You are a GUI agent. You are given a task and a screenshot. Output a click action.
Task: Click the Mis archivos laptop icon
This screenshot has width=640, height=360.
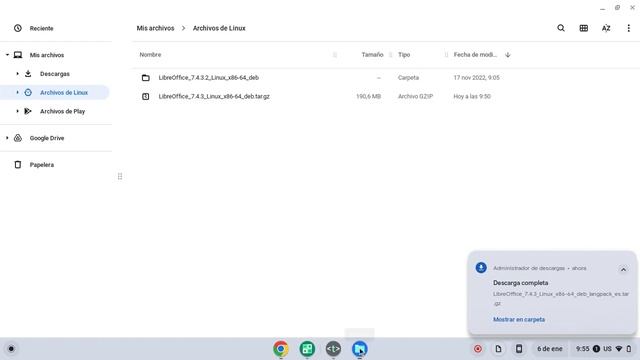click(x=18, y=55)
